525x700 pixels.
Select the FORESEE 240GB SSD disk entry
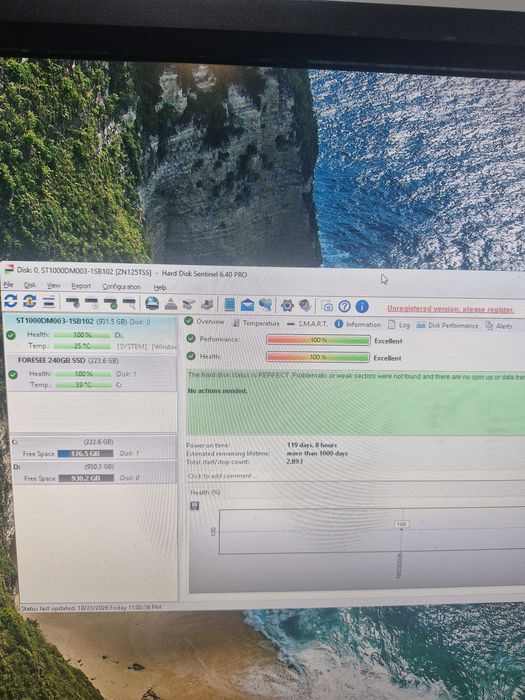coord(91,372)
